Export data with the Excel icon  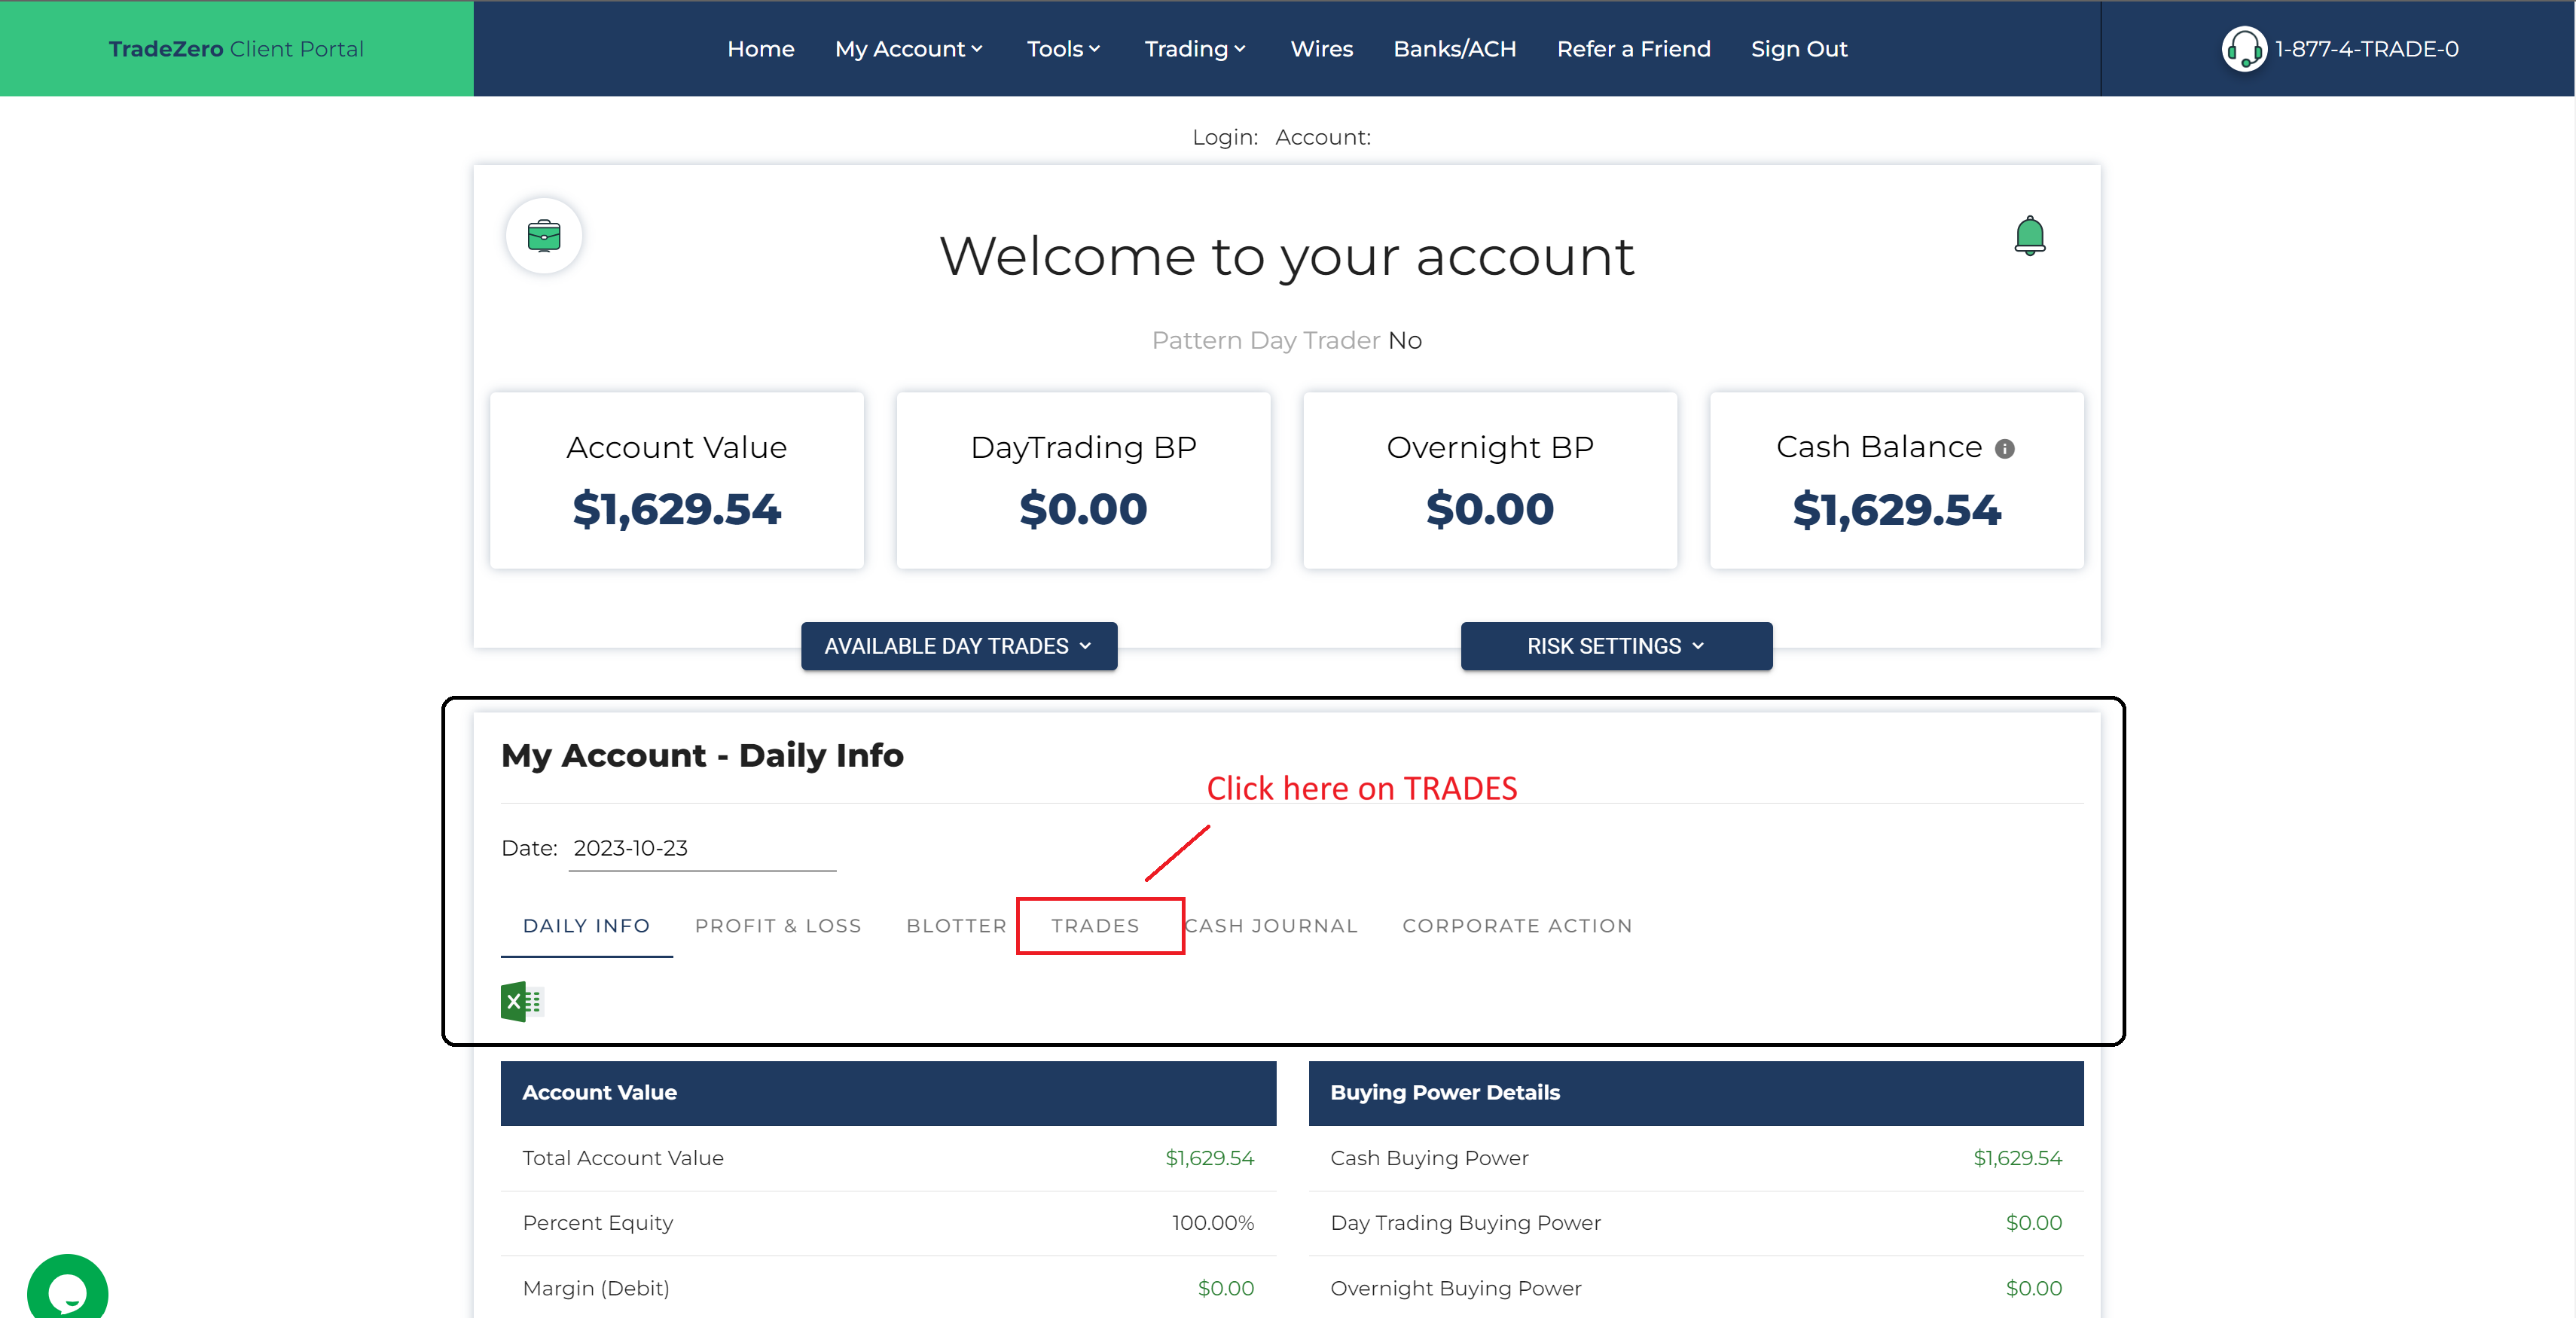click(521, 1001)
